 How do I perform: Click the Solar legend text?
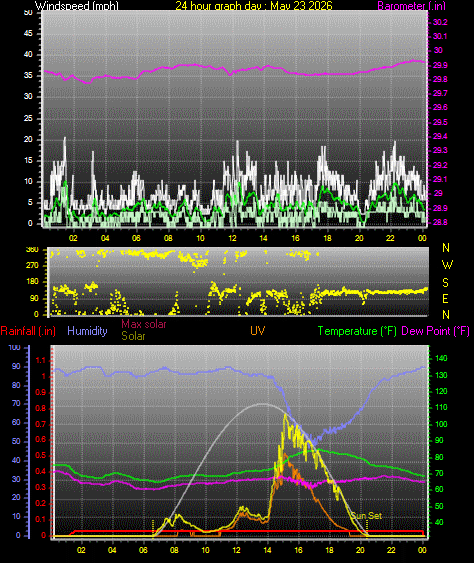(133, 336)
